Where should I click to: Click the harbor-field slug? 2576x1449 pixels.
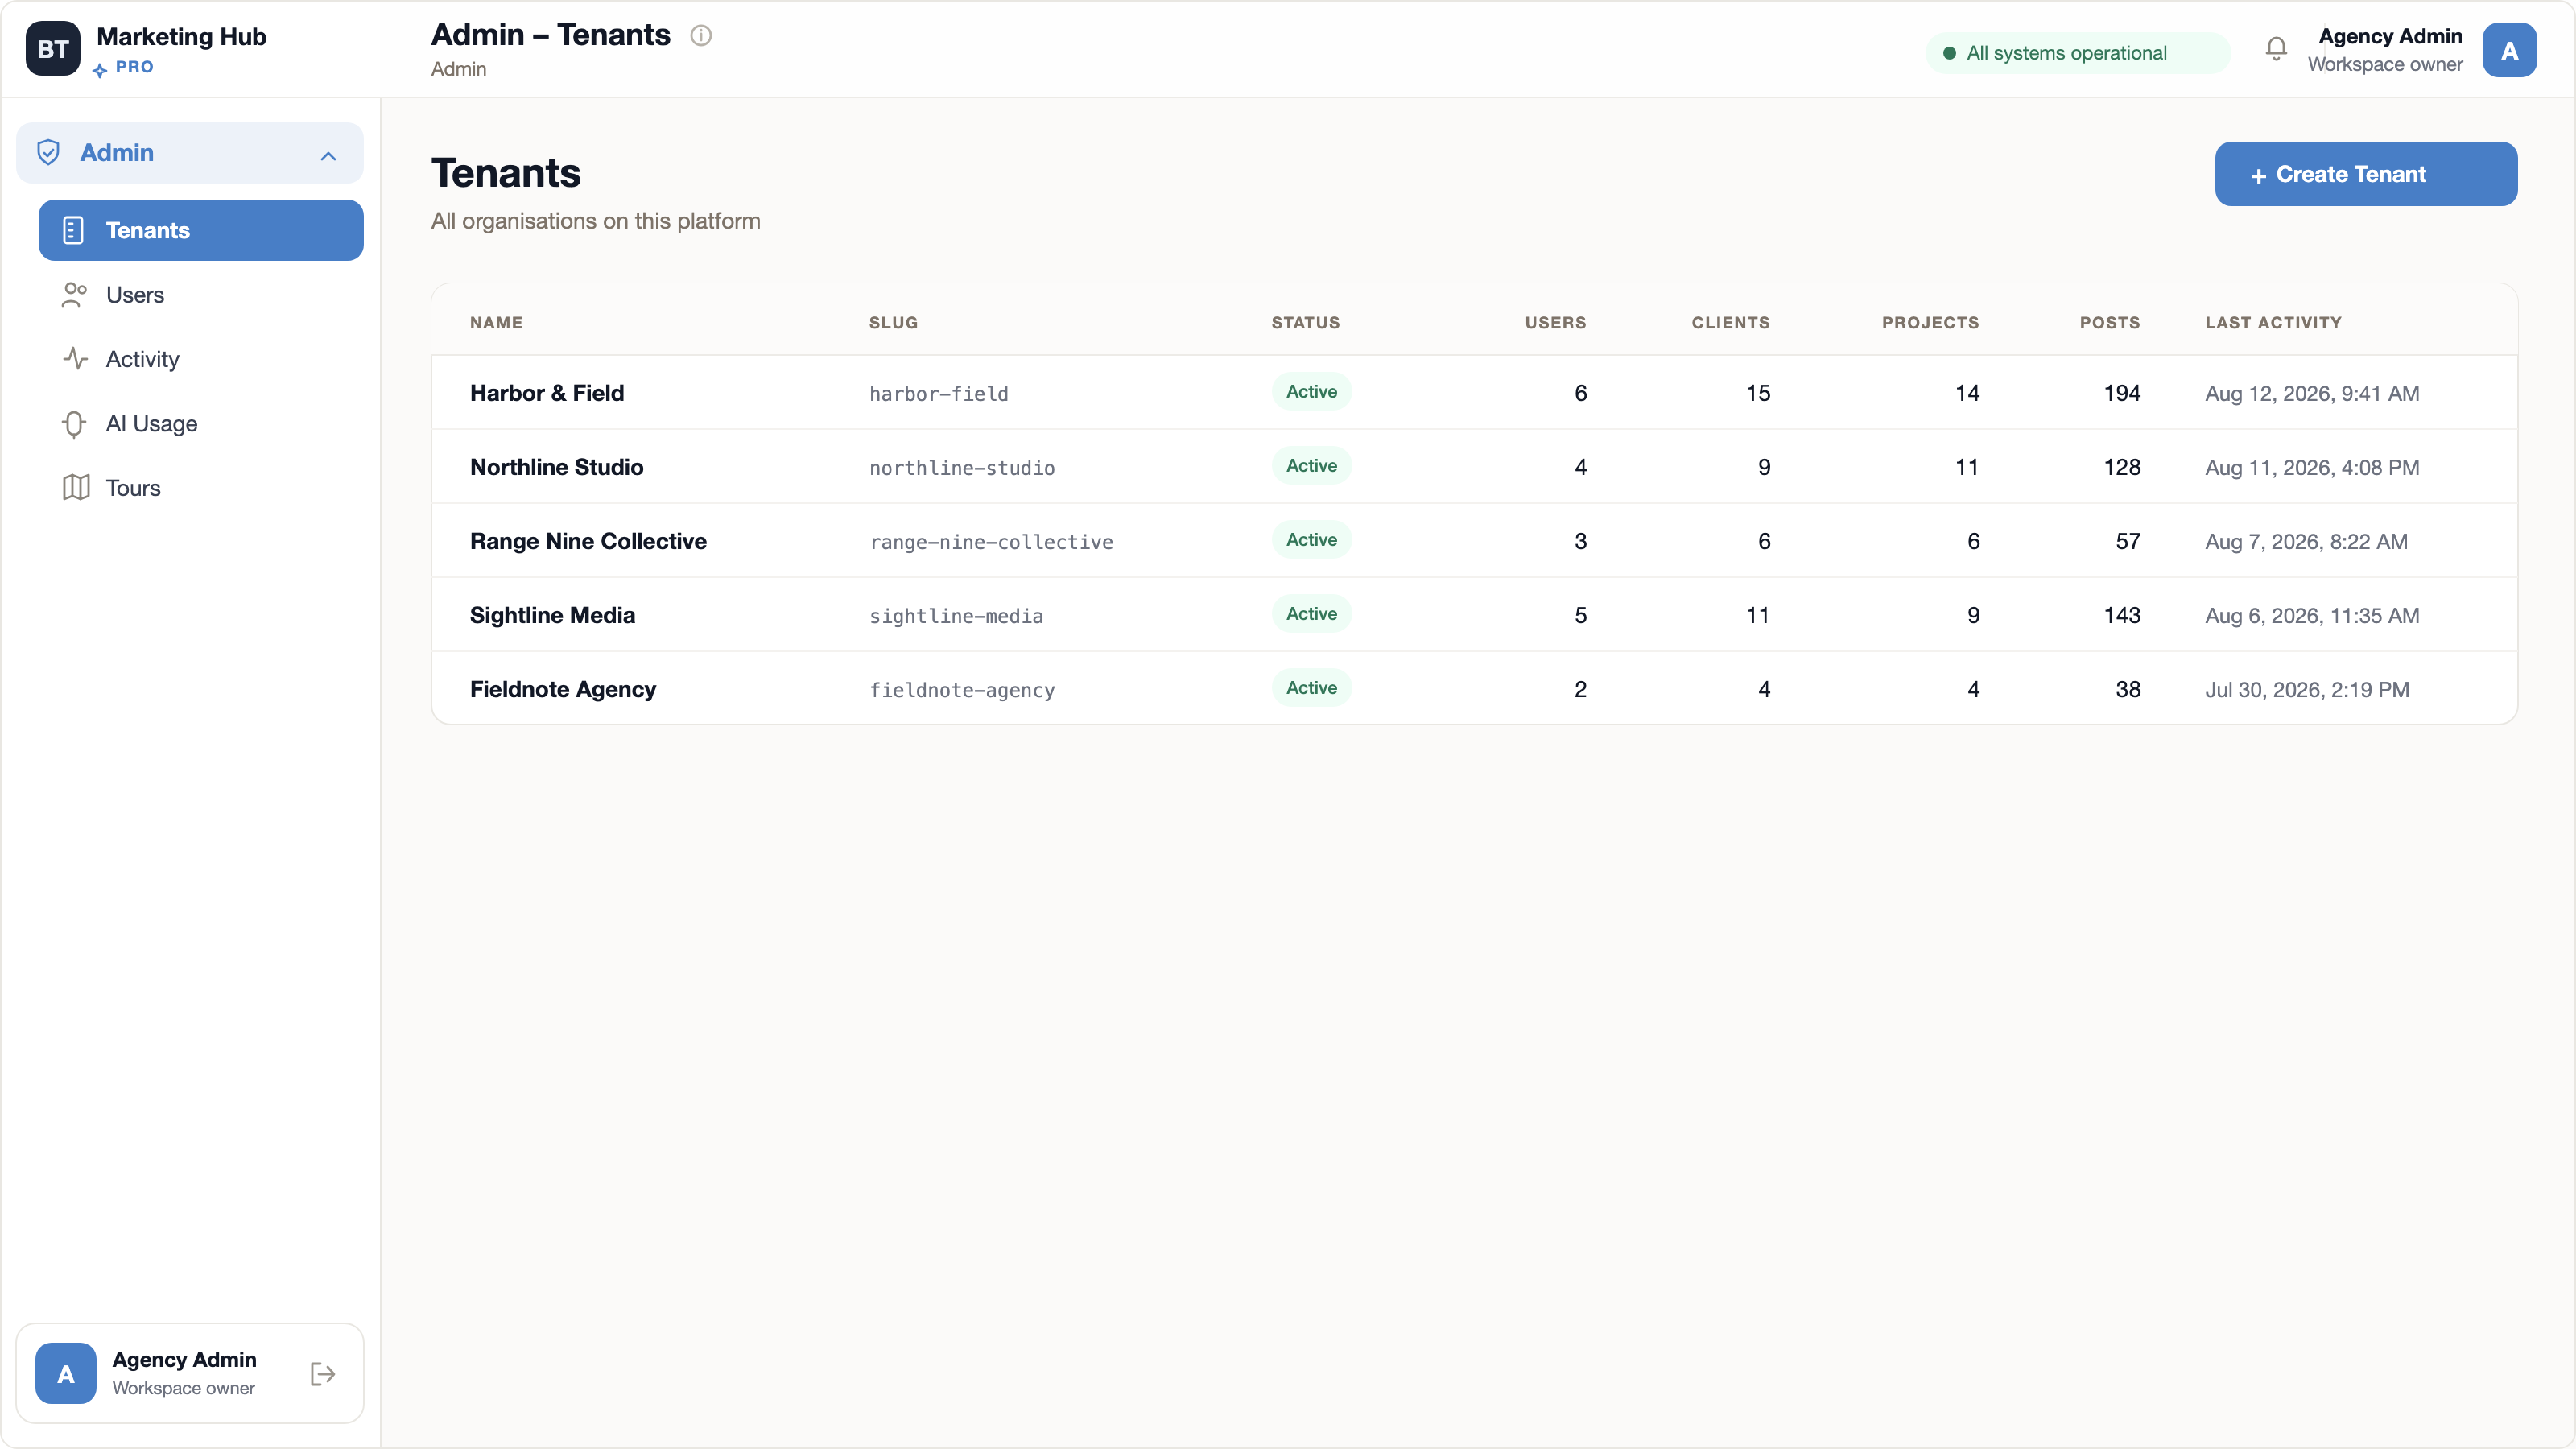(938, 394)
